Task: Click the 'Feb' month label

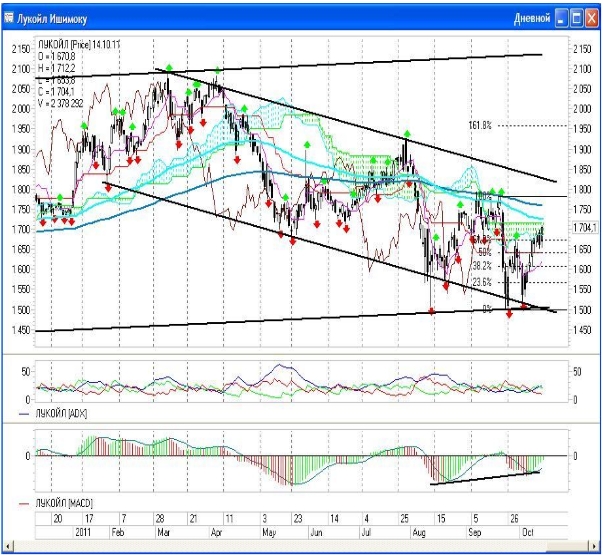Action: pyautogui.click(x=117, y=532)
